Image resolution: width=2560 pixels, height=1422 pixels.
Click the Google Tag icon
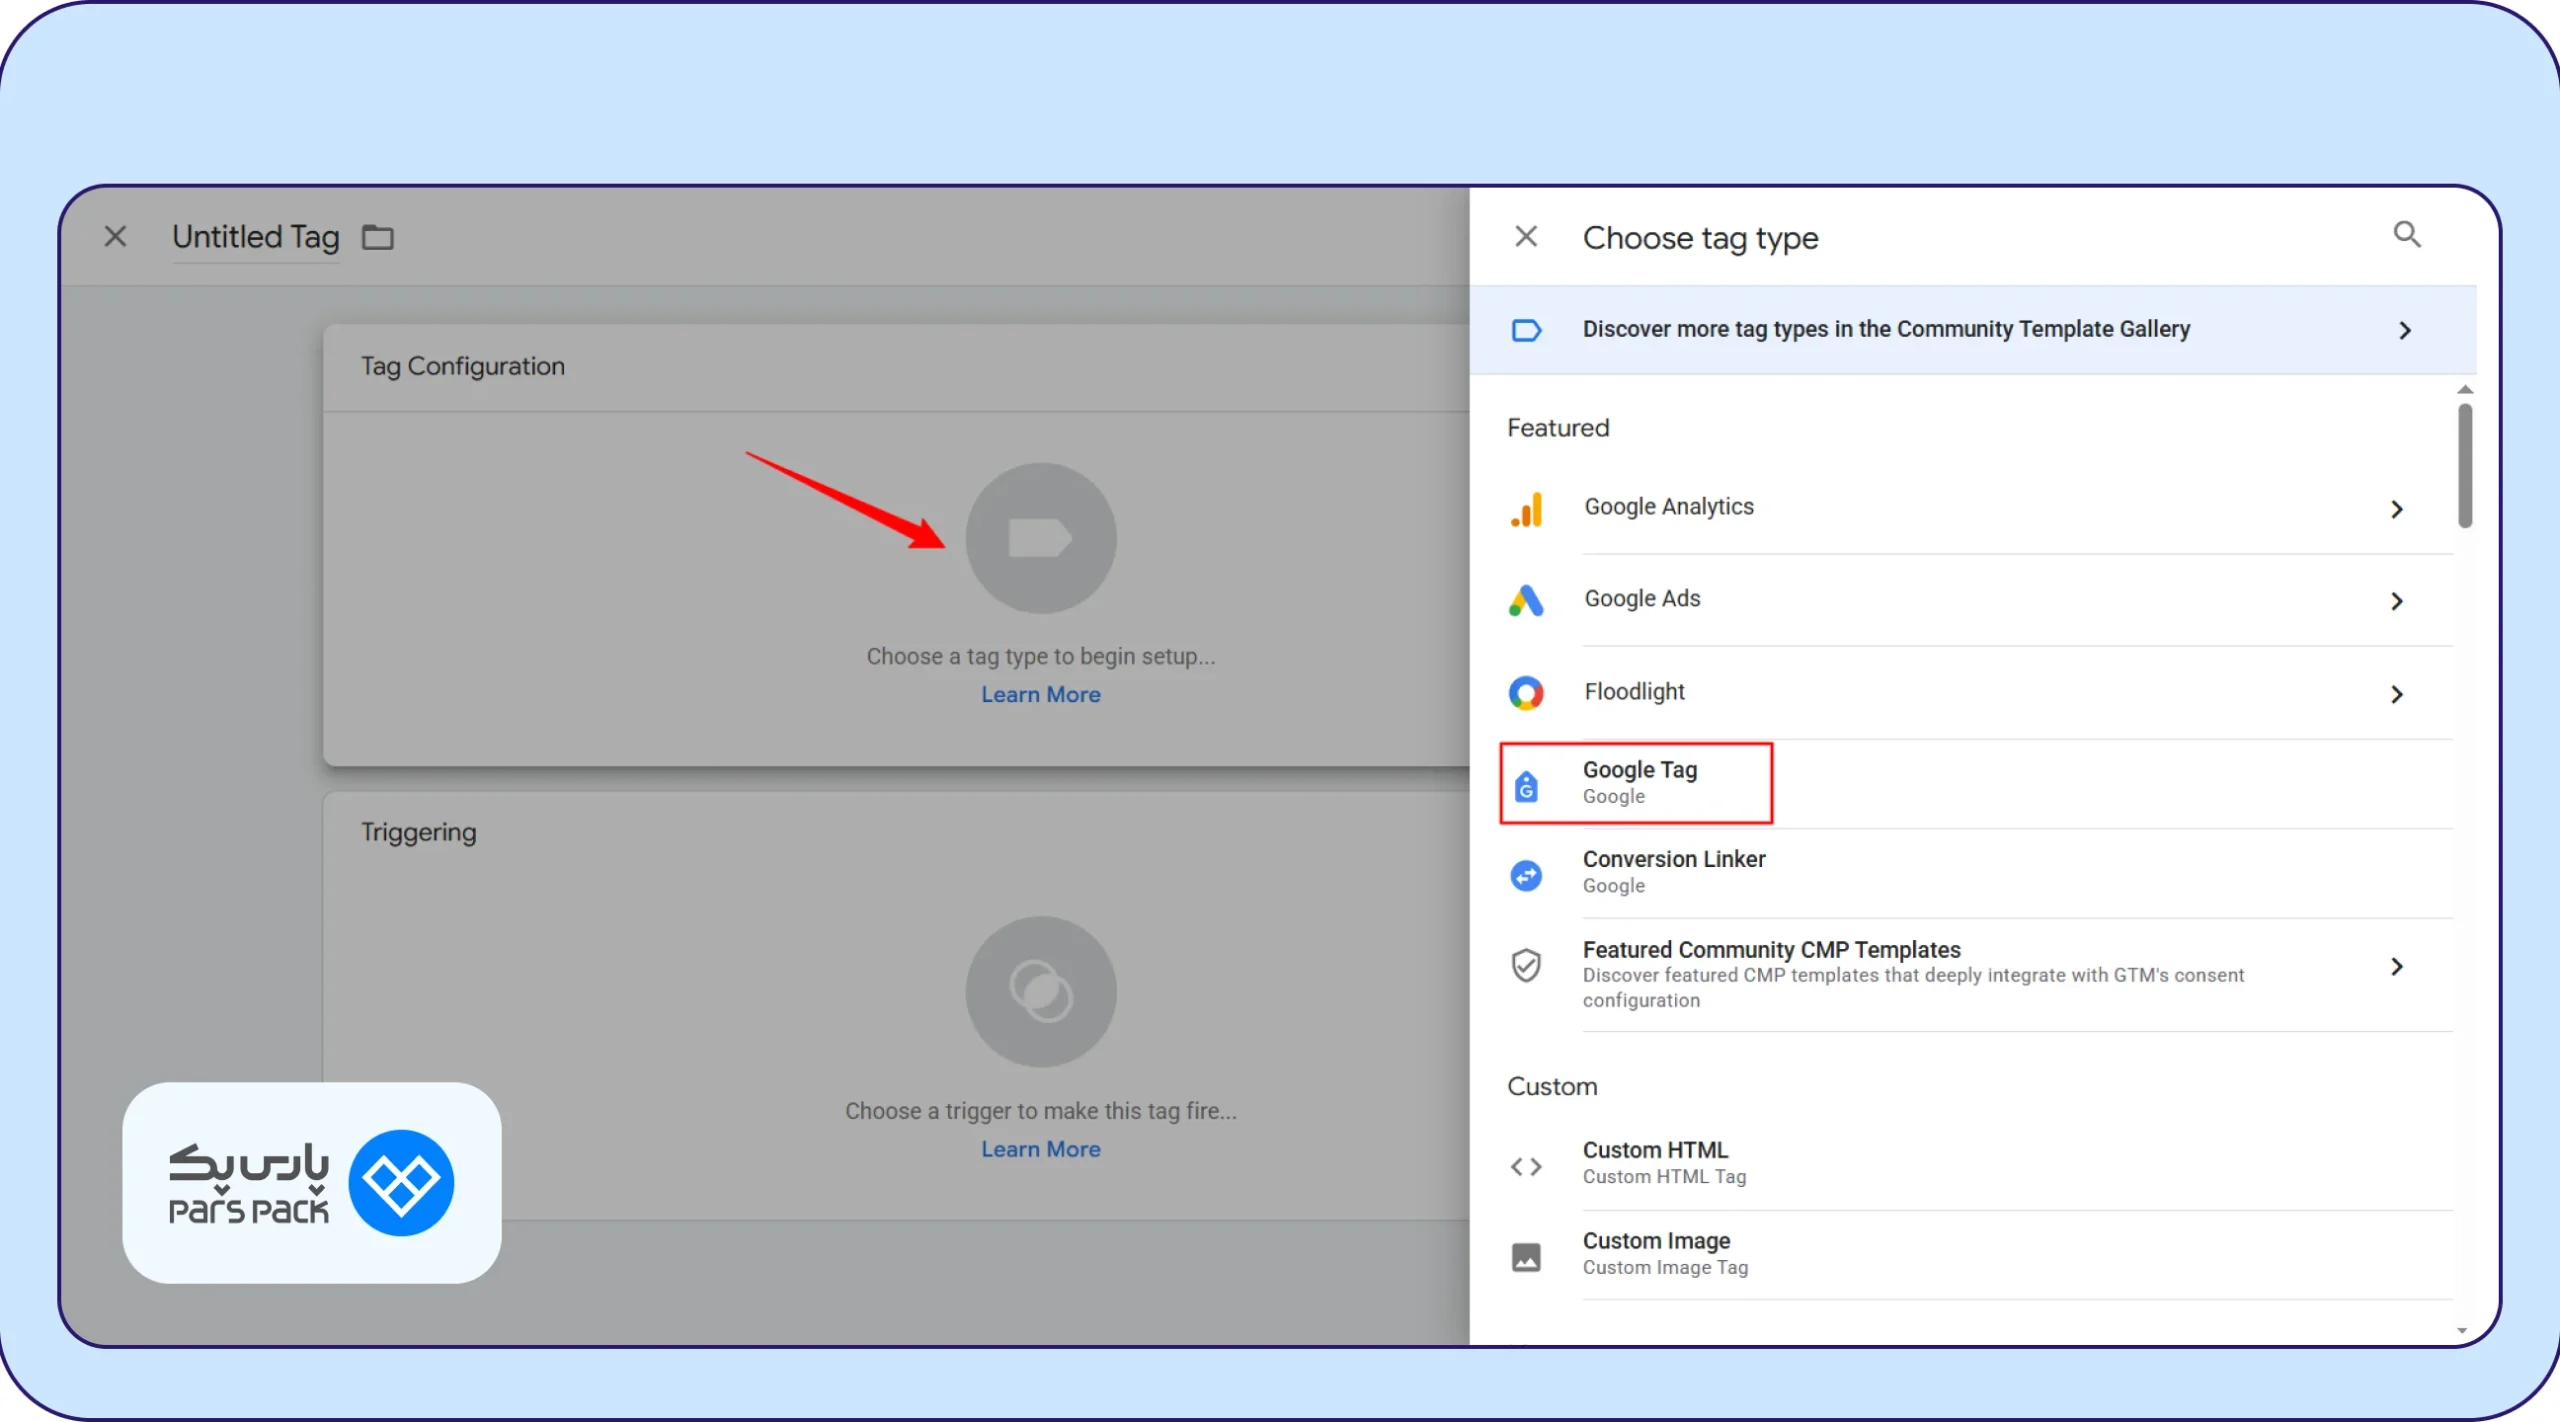tap(1526, 786)
